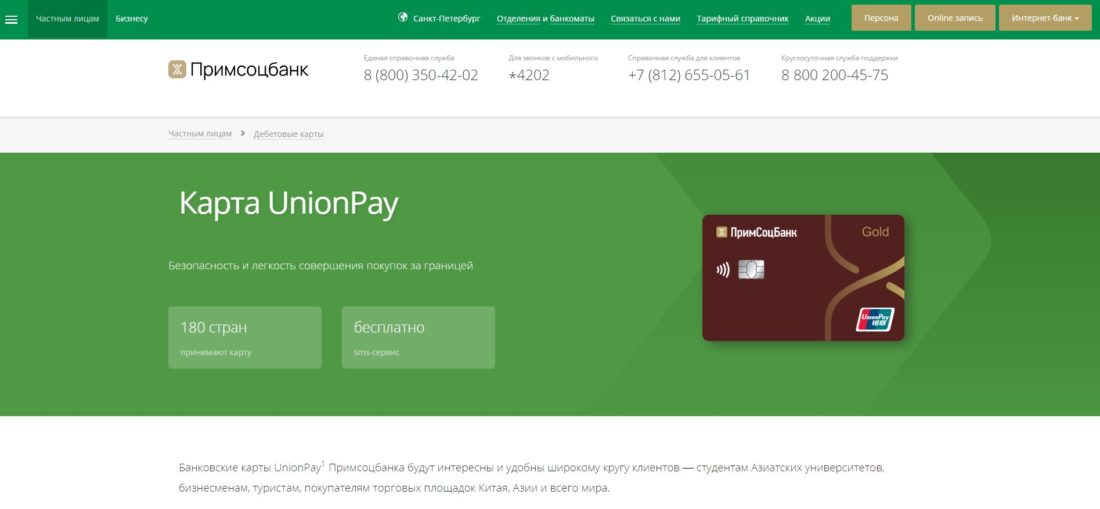The width and height of the screenshot is (1100, 509).
Task: Open Отделения и банкоматы link
Action: click(545, 19)
